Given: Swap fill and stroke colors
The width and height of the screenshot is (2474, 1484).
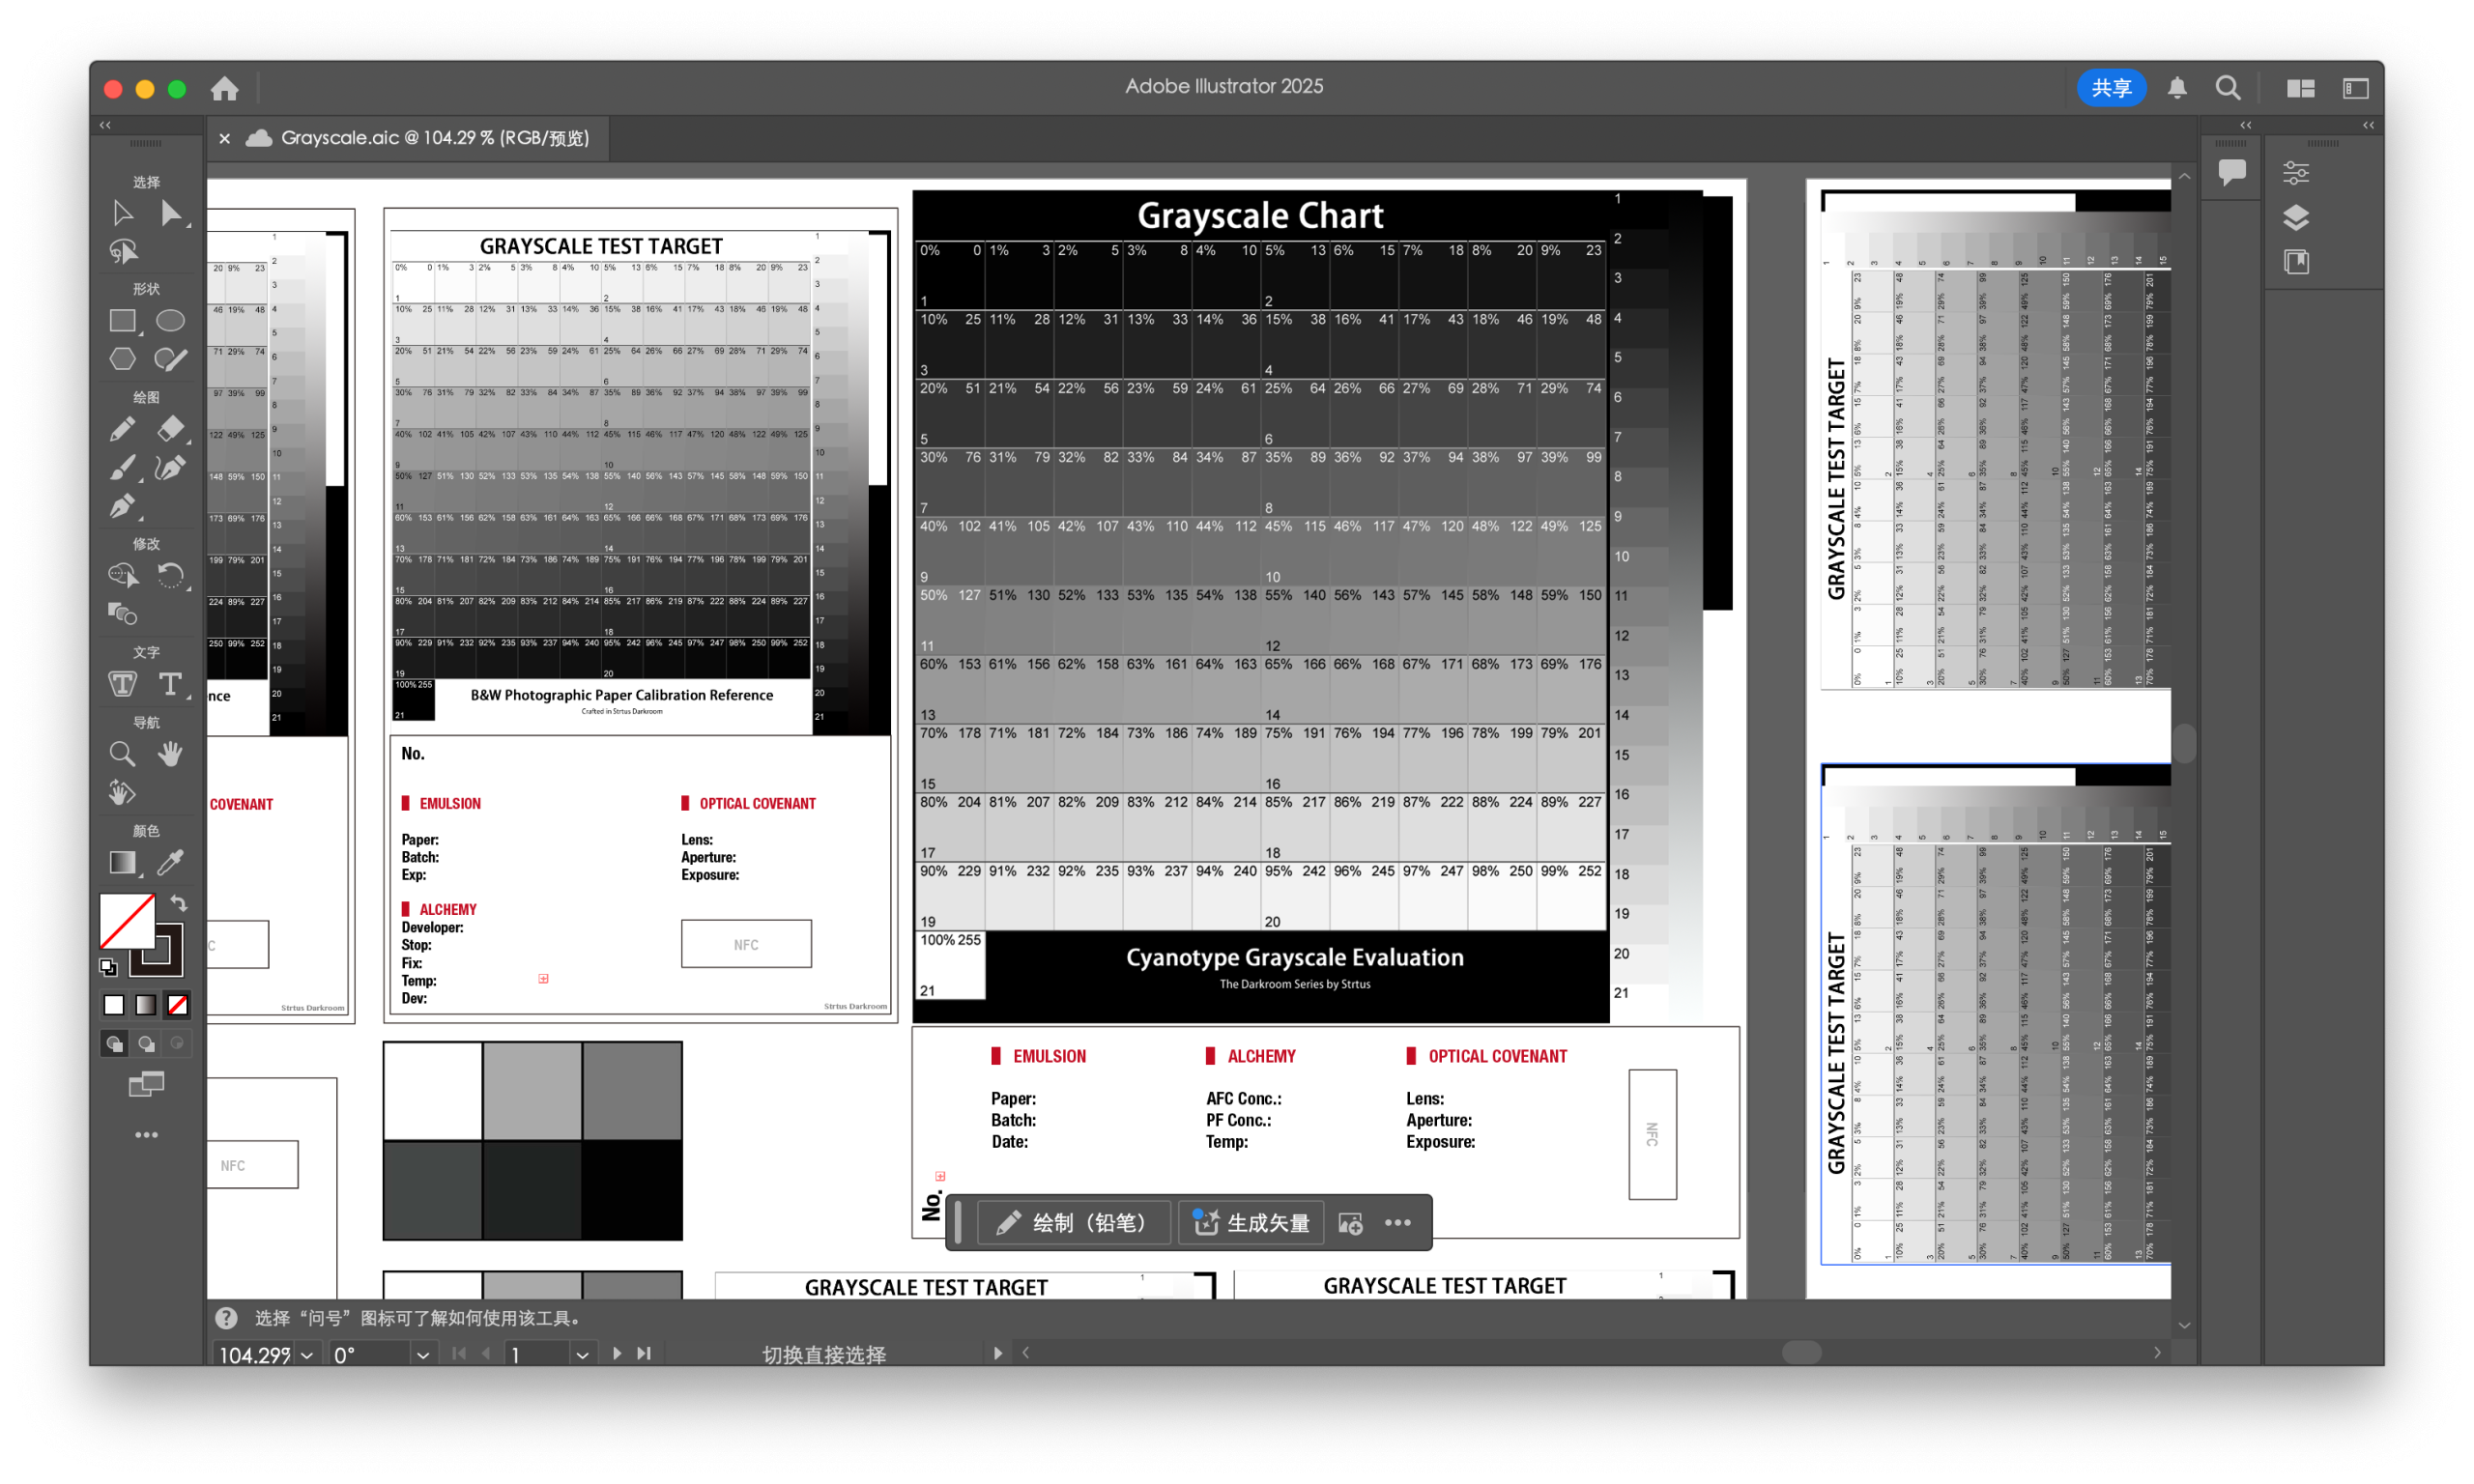Looking at the screenshot, I should point(179,903).
